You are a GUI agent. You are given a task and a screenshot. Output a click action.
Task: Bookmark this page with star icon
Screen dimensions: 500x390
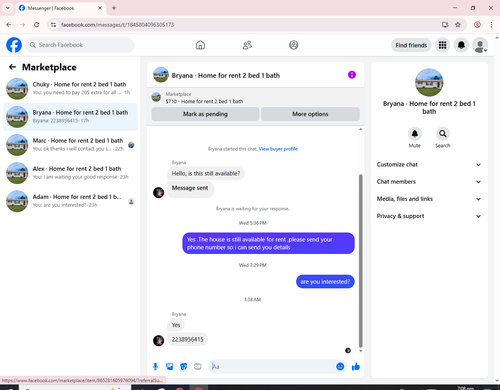click(x=458, y=25)
